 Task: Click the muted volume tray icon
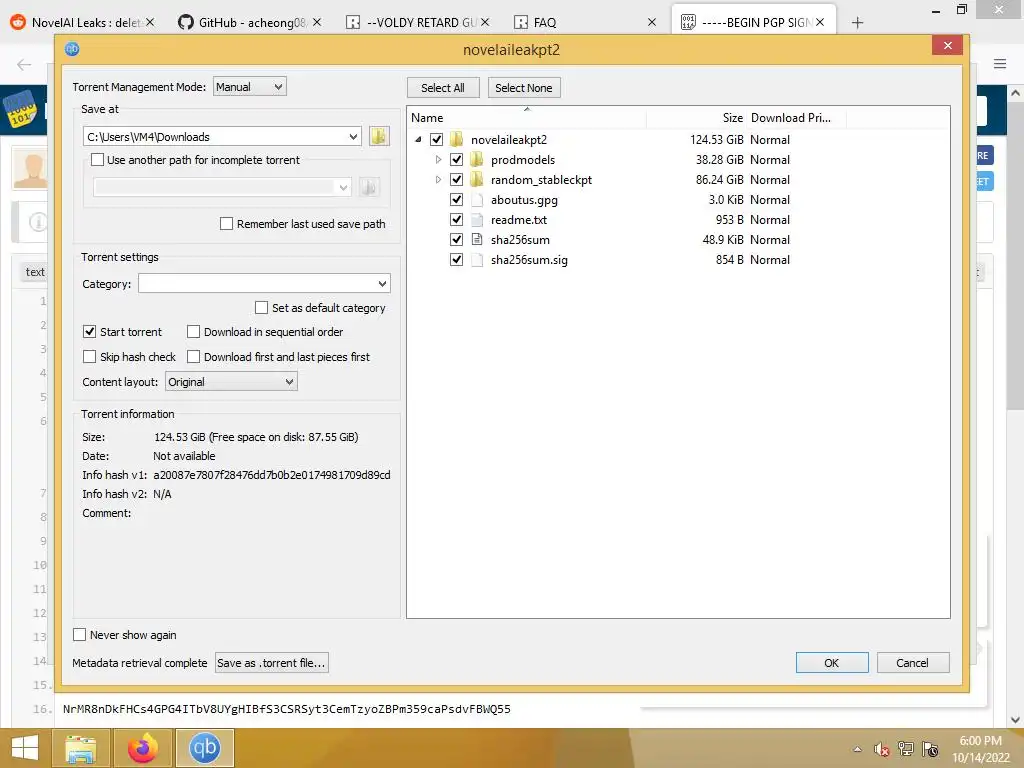coord(882,749)
